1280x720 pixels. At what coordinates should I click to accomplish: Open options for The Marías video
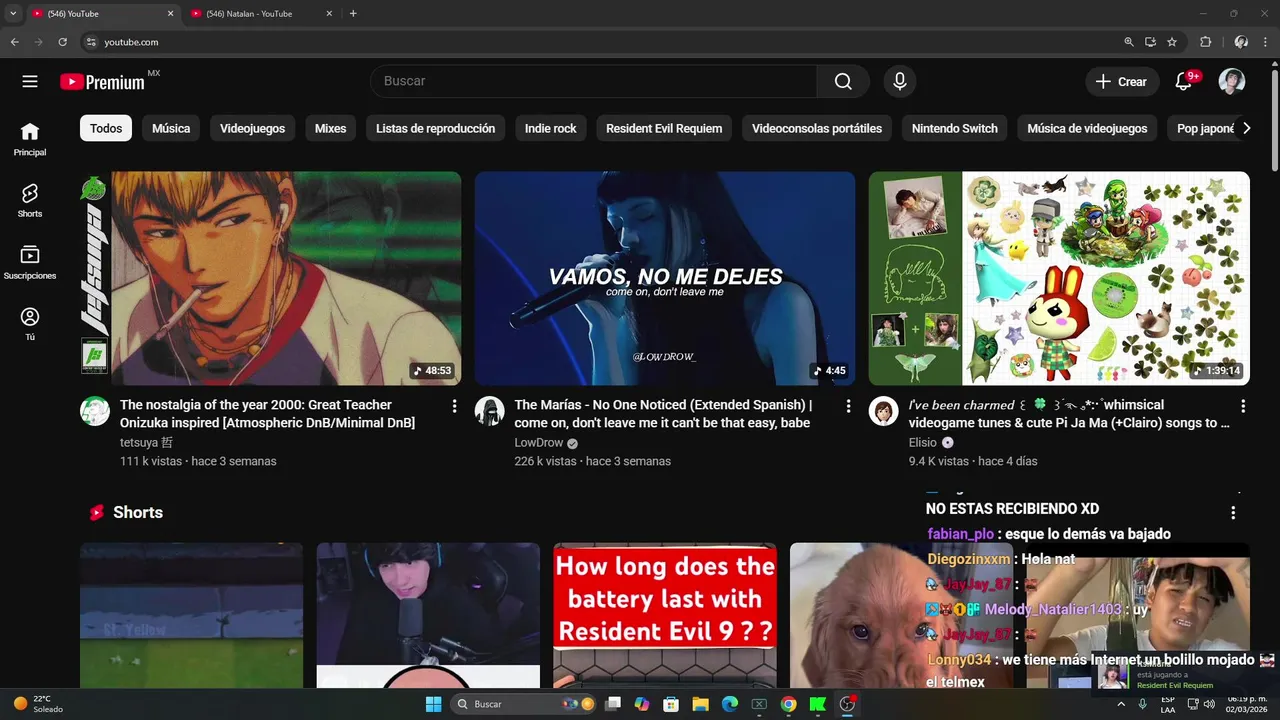click(848, 406)
